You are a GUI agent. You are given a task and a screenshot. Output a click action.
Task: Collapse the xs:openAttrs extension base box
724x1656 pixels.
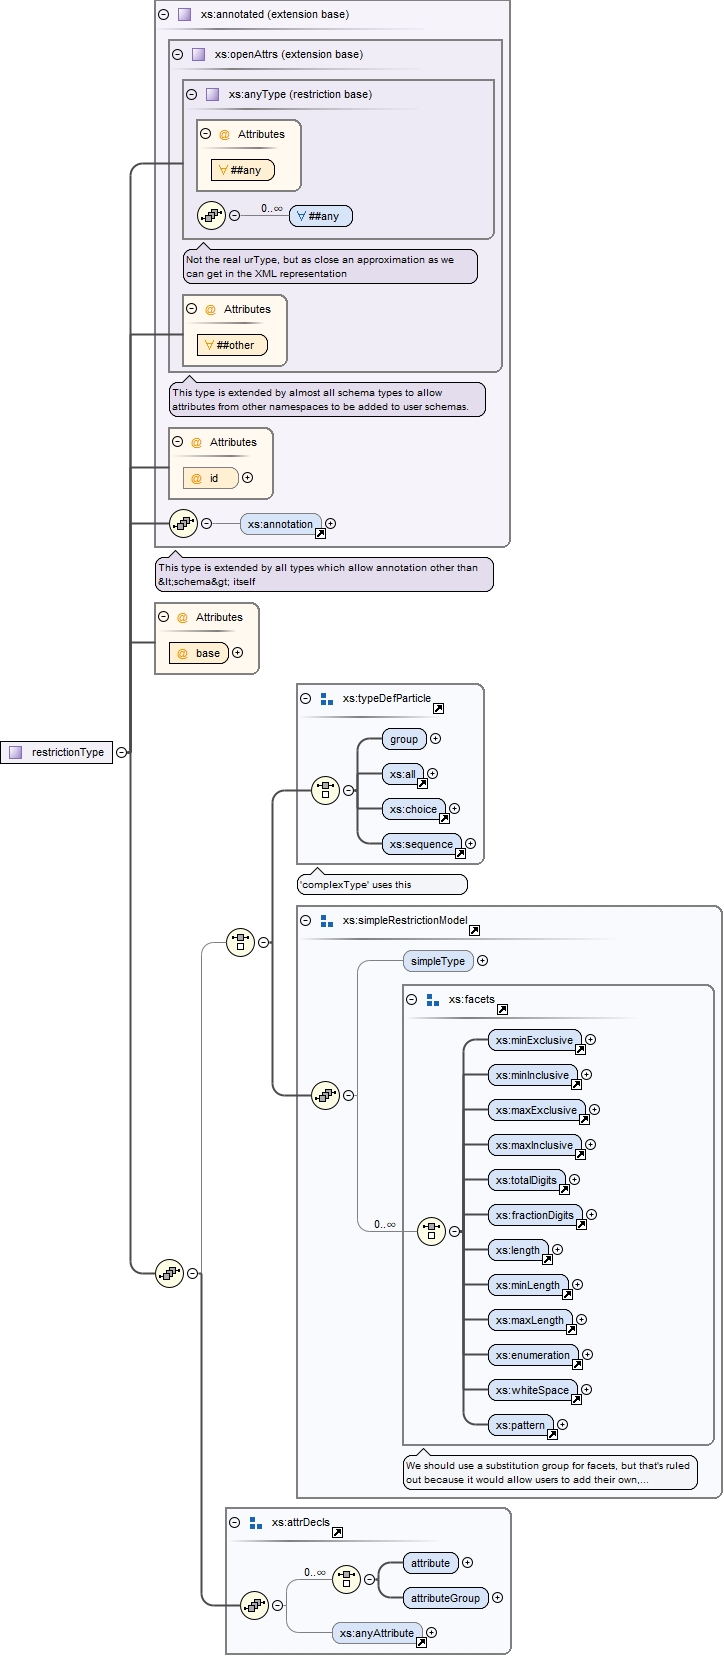[178, 55]
